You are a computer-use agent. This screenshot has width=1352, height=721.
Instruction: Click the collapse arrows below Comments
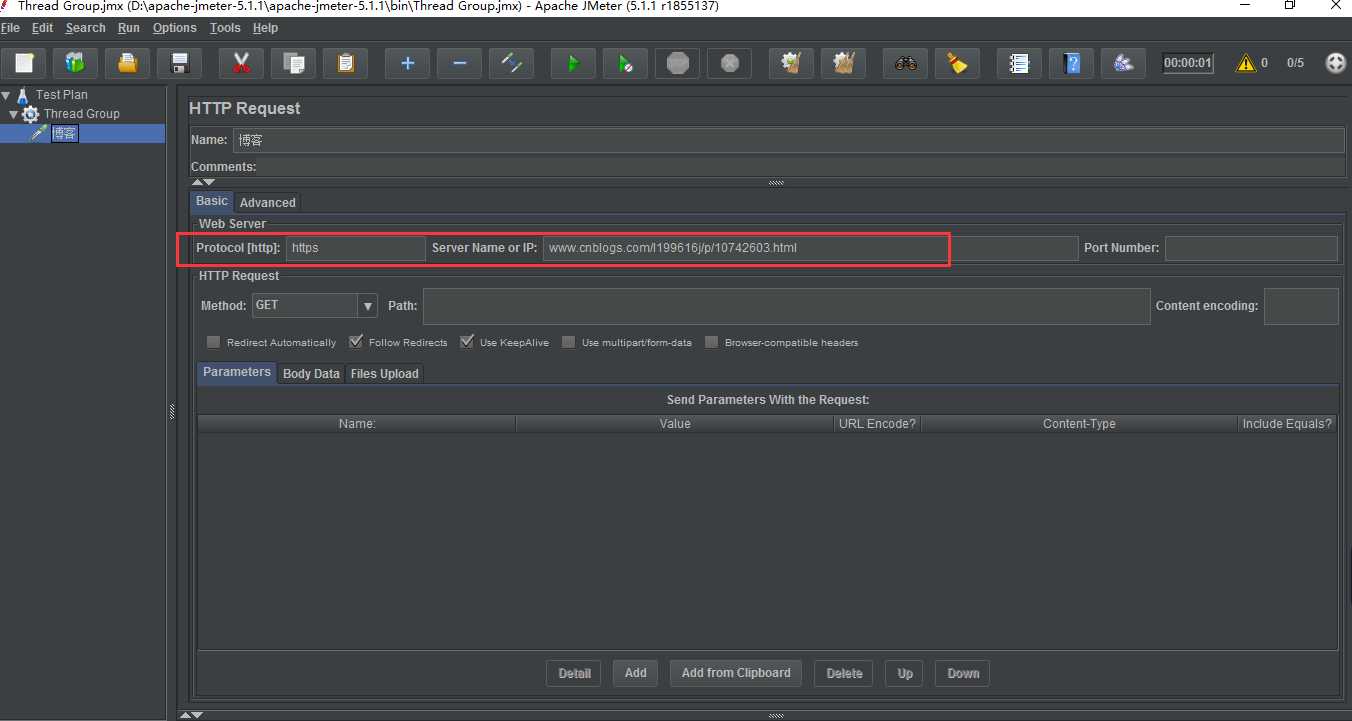click(x=203, y=182)
